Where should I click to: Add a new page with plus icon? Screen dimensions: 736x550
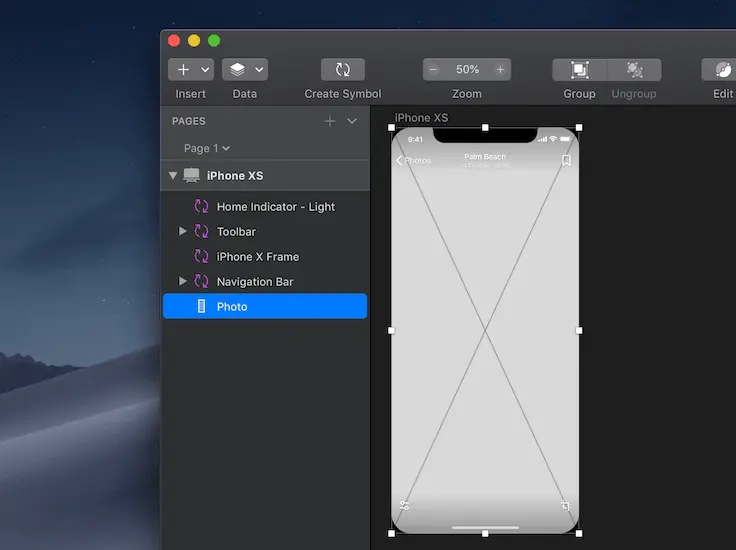tap(330, 121)
